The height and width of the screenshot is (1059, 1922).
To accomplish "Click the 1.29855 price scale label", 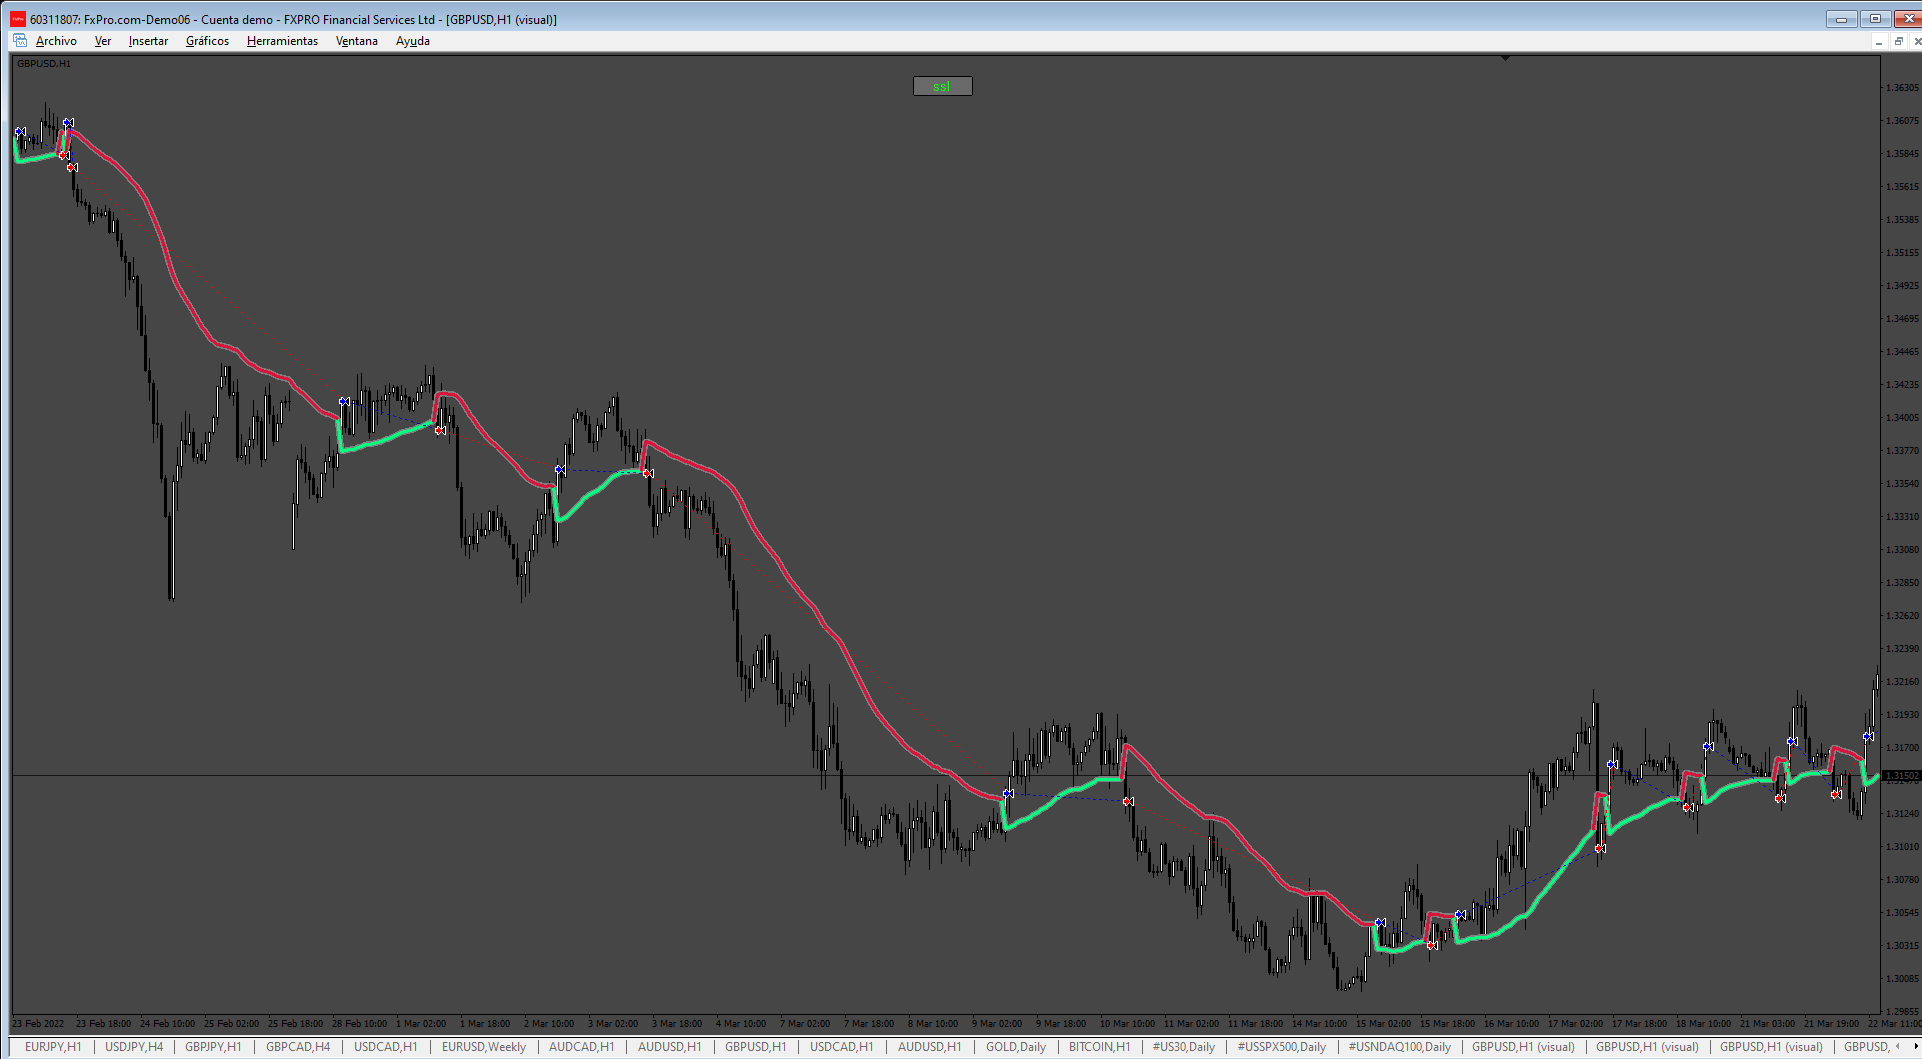I will 1902,1012.
